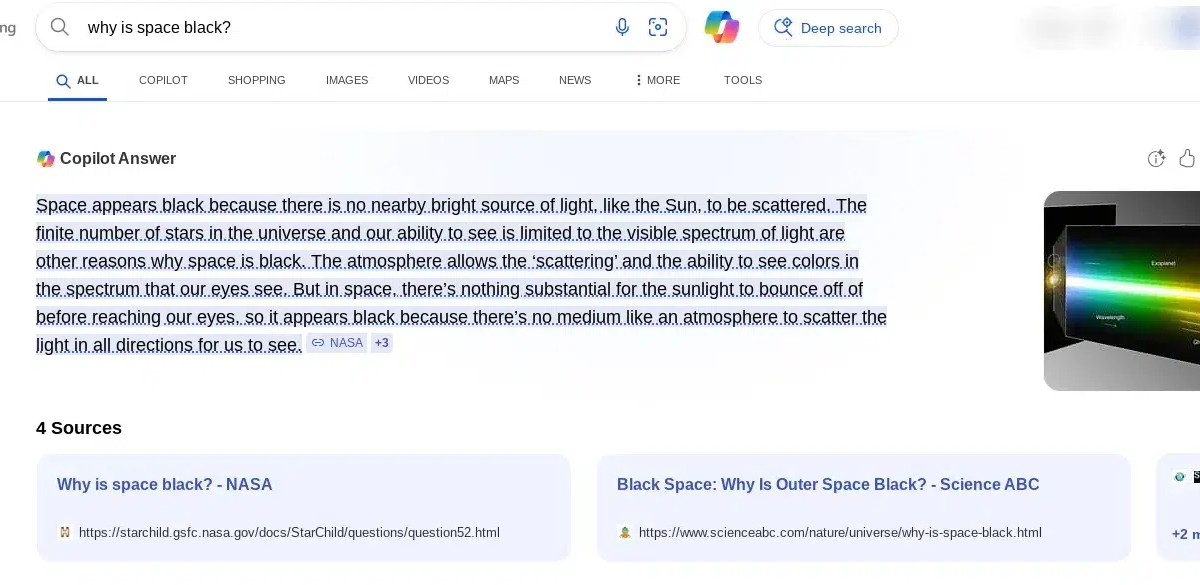
Task: Click the answer info sparkle icon
Action: pos(1156,158)
